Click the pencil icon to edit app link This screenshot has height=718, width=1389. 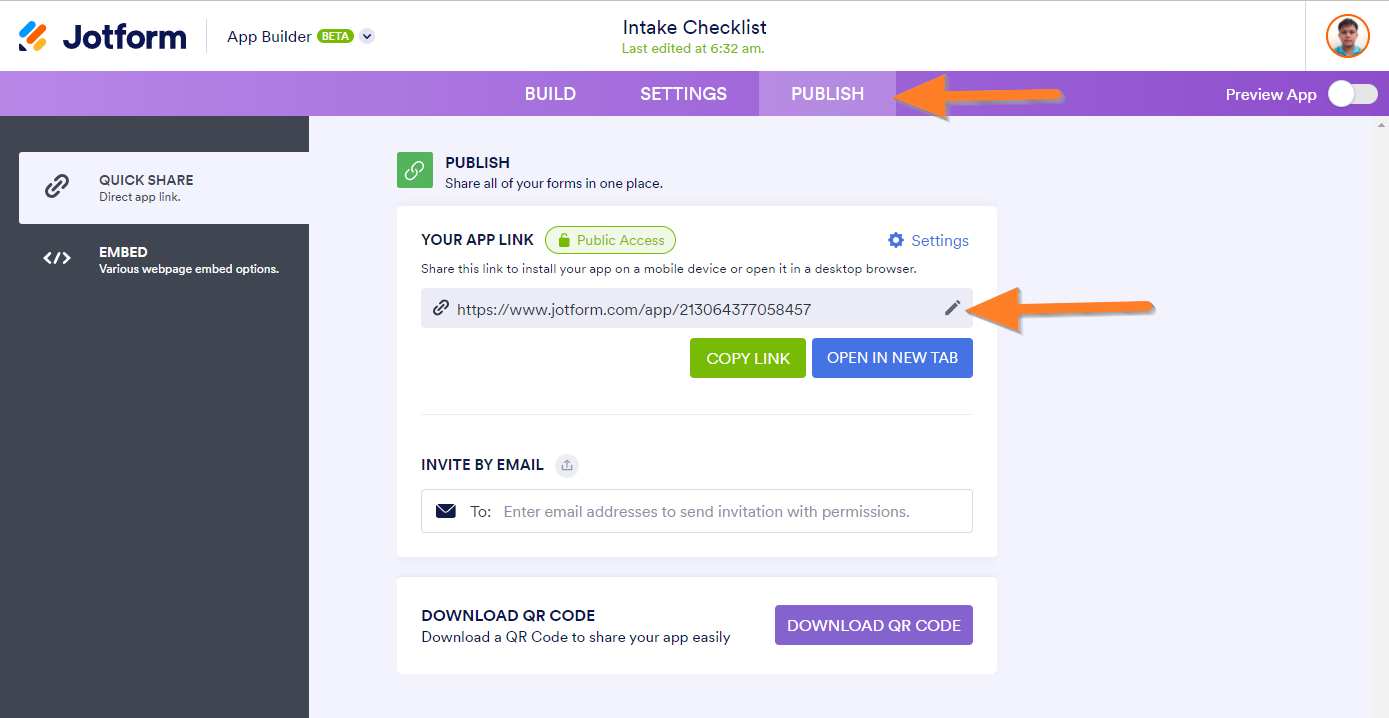tap(952, 308)
